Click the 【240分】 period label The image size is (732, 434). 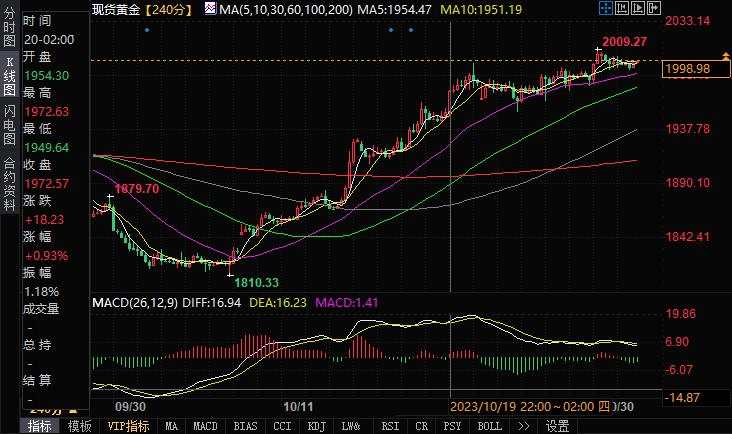coord(169,9)
